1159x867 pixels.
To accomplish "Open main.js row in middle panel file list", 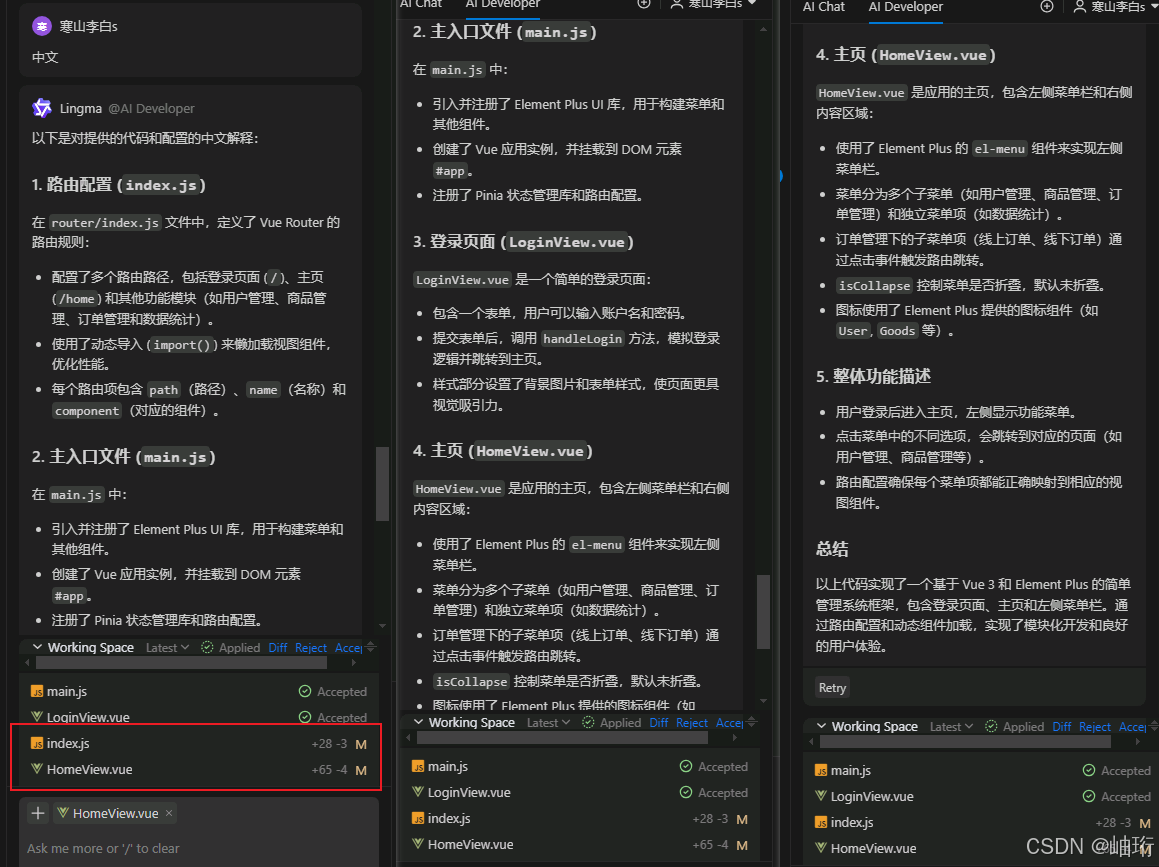I will point(580,766).
